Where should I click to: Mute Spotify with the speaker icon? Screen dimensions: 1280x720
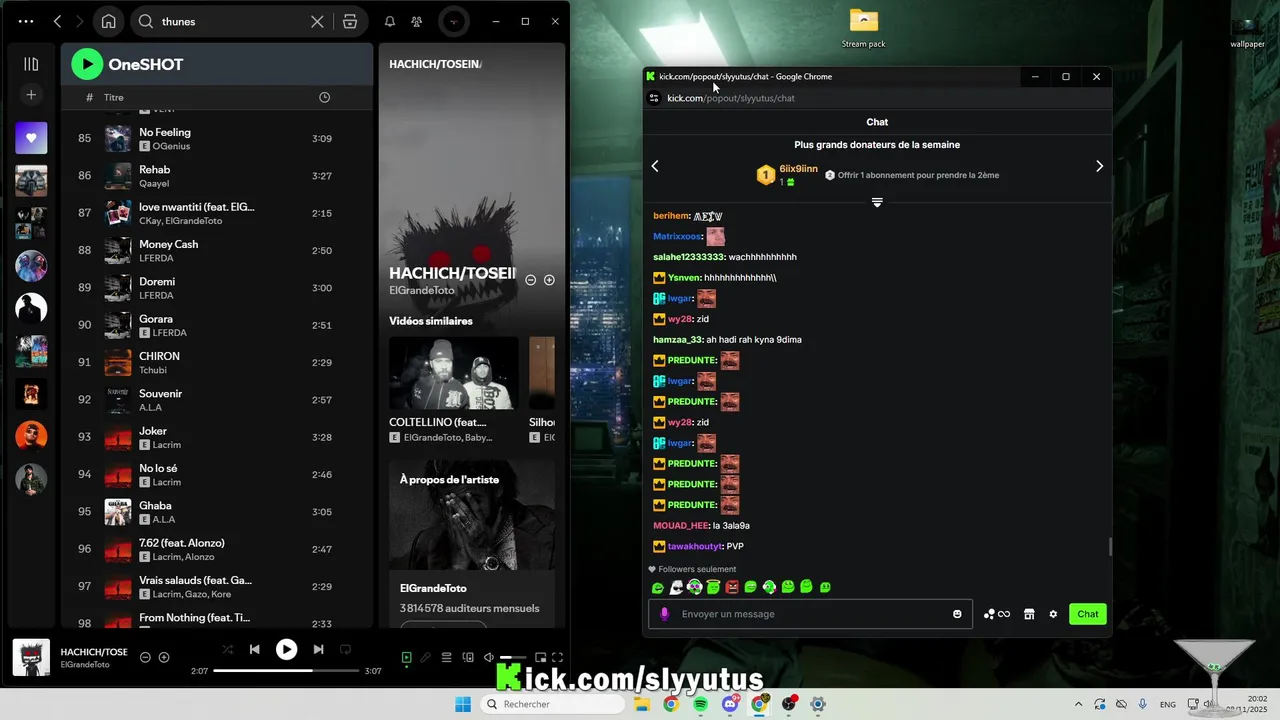pyautogui.click(x=489, y=657)
